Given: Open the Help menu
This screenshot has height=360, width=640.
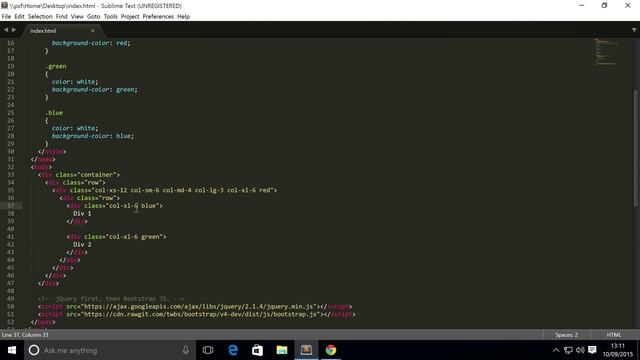Looking at the screenshot, I should tap(183, 17).
